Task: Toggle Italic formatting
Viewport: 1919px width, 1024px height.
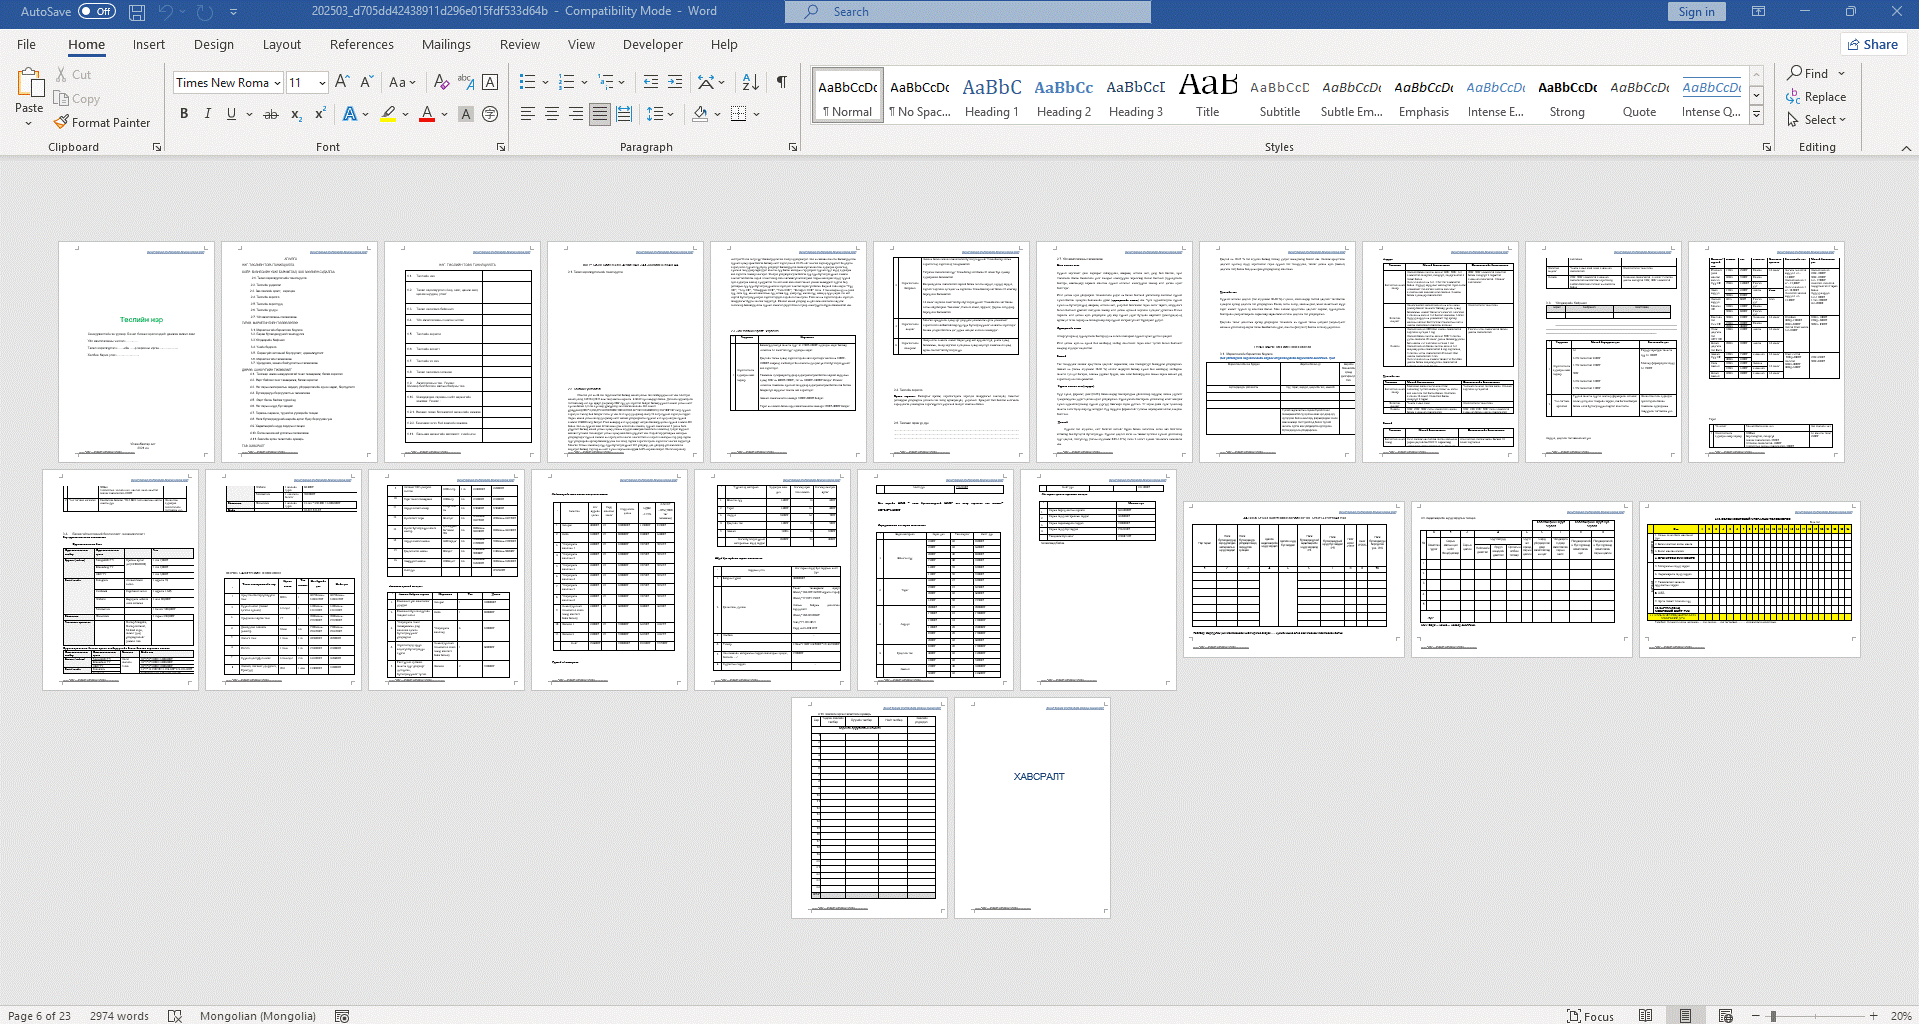Action: [207, 114]
